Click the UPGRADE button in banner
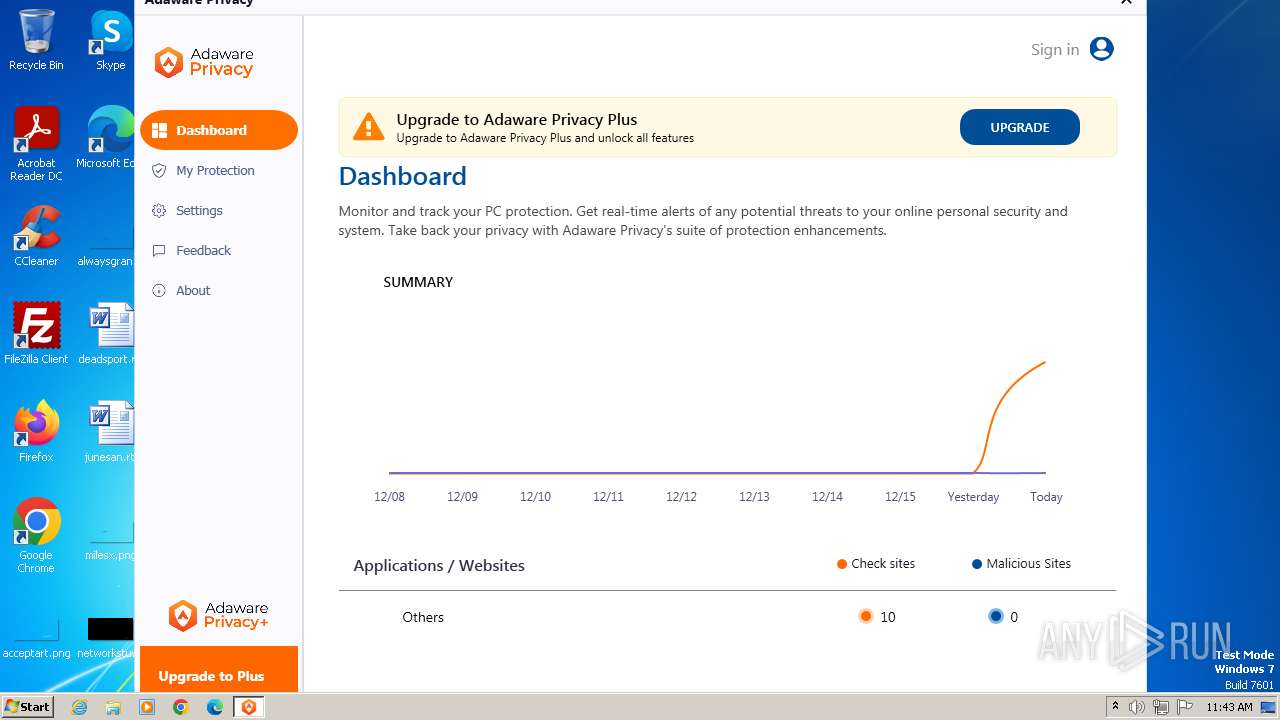The width and height of the screenshot is (1280, 720). 1020,127
